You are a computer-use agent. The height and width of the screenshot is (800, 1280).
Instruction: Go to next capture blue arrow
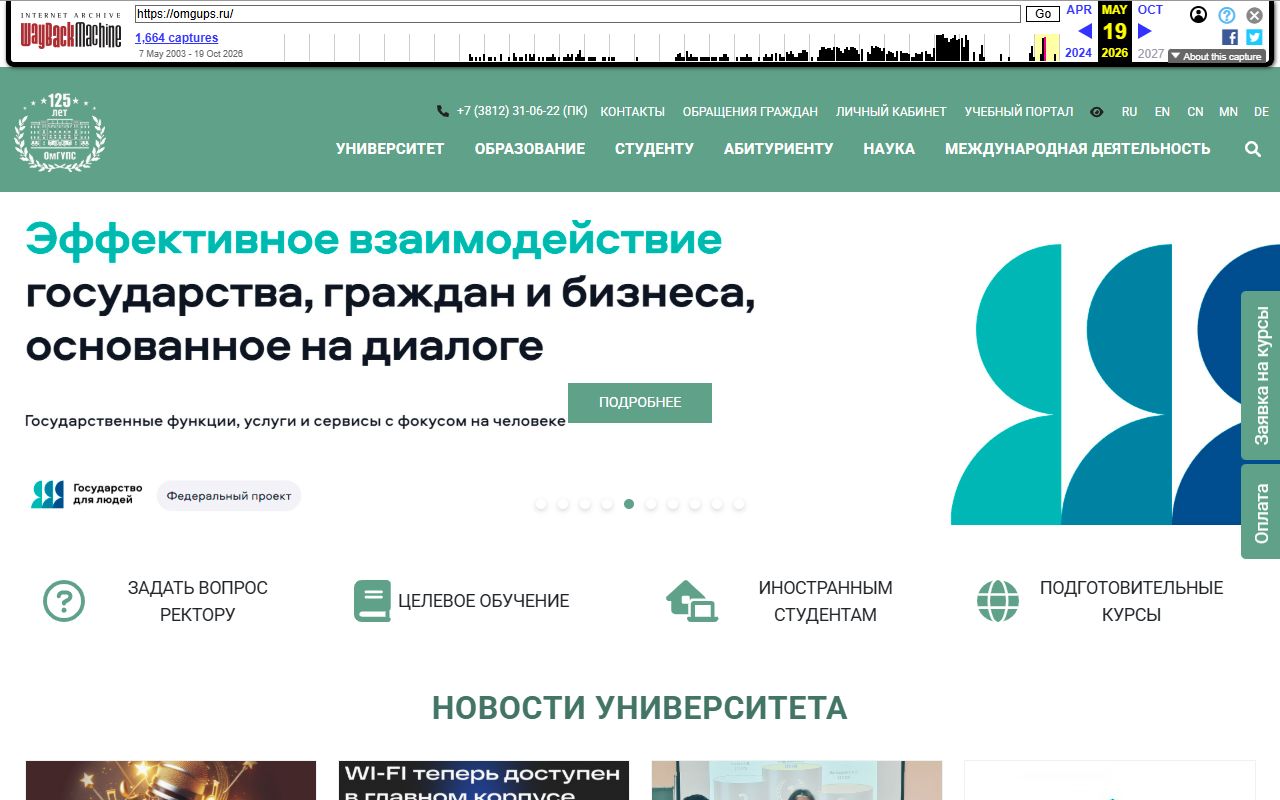[1145, 31]
